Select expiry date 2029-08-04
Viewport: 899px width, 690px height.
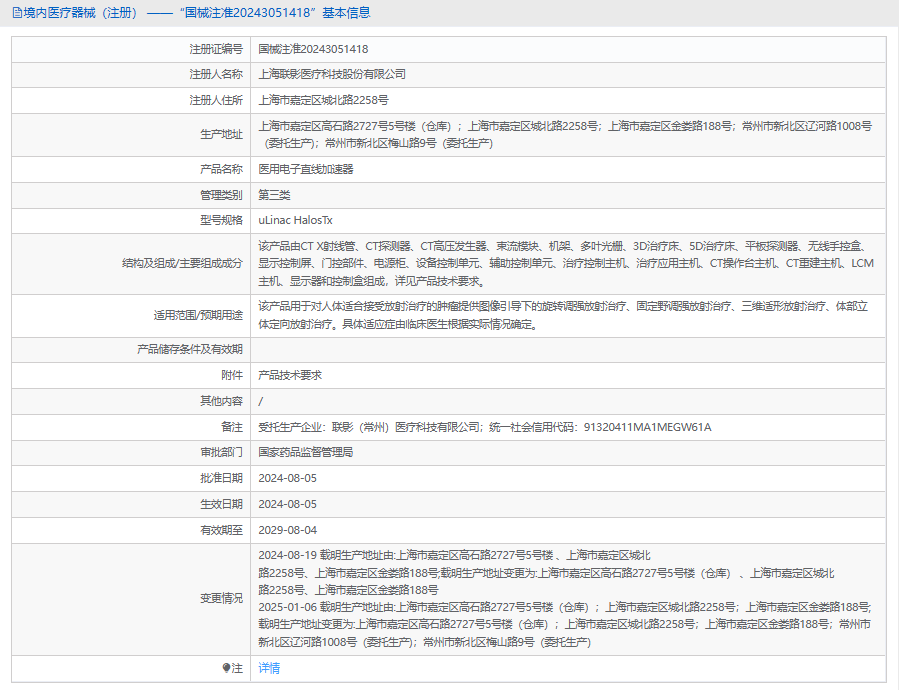coord(287,530)
